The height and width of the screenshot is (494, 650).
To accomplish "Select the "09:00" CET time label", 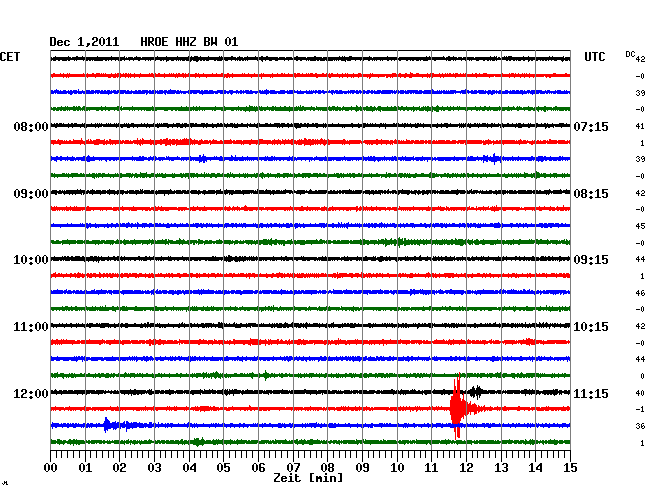I will (31, 194).
